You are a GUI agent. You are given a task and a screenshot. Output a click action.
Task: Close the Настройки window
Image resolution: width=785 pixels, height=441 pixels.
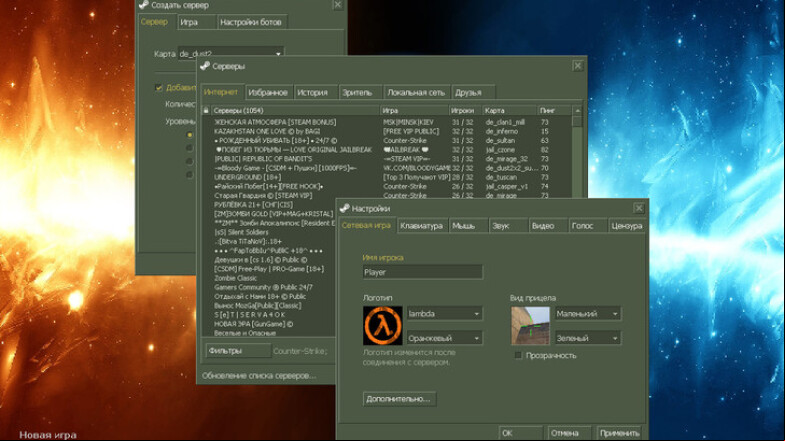pyautogui.click(x=639, y=208)
